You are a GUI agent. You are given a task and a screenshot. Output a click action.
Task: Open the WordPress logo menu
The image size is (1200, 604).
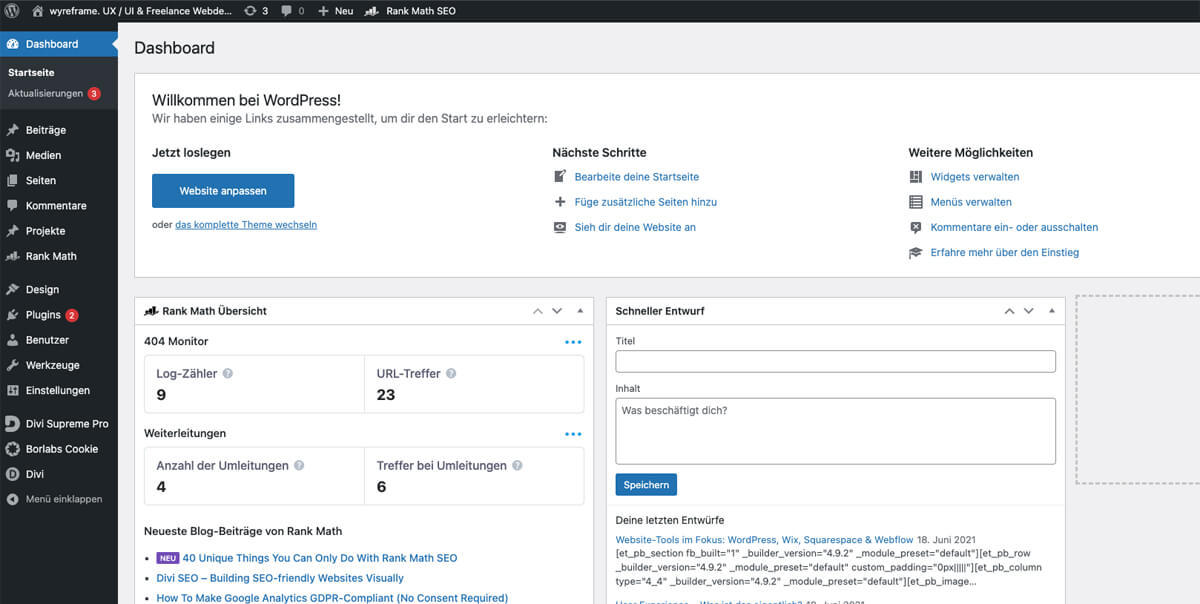pos(12,11)
